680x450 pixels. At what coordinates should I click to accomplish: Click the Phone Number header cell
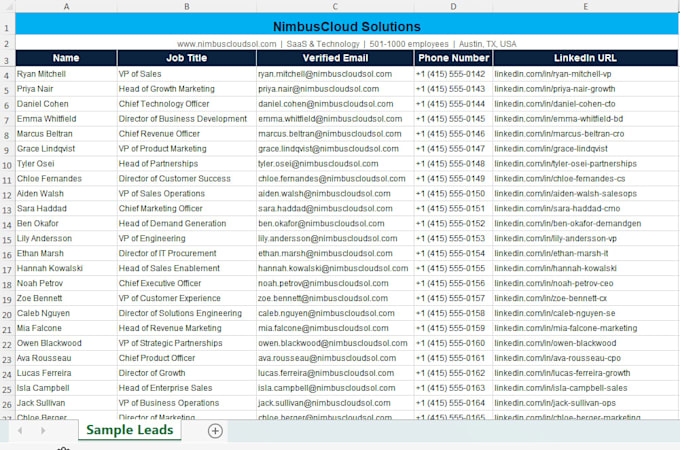(x=453, y=58)
